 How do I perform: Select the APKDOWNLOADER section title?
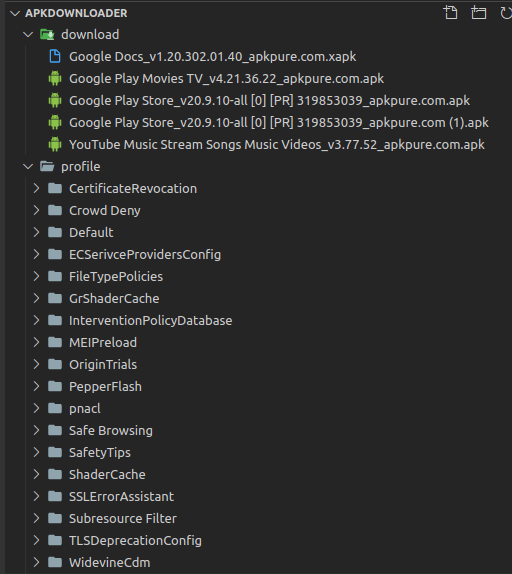click(x=76, y=13)
